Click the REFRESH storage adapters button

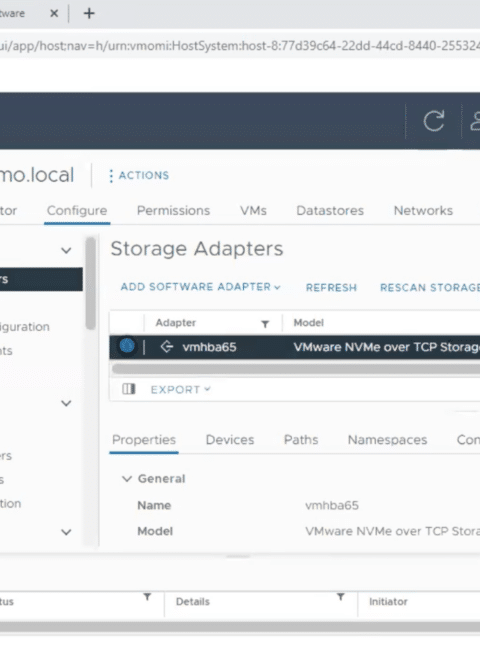click(x=331, y=287)
